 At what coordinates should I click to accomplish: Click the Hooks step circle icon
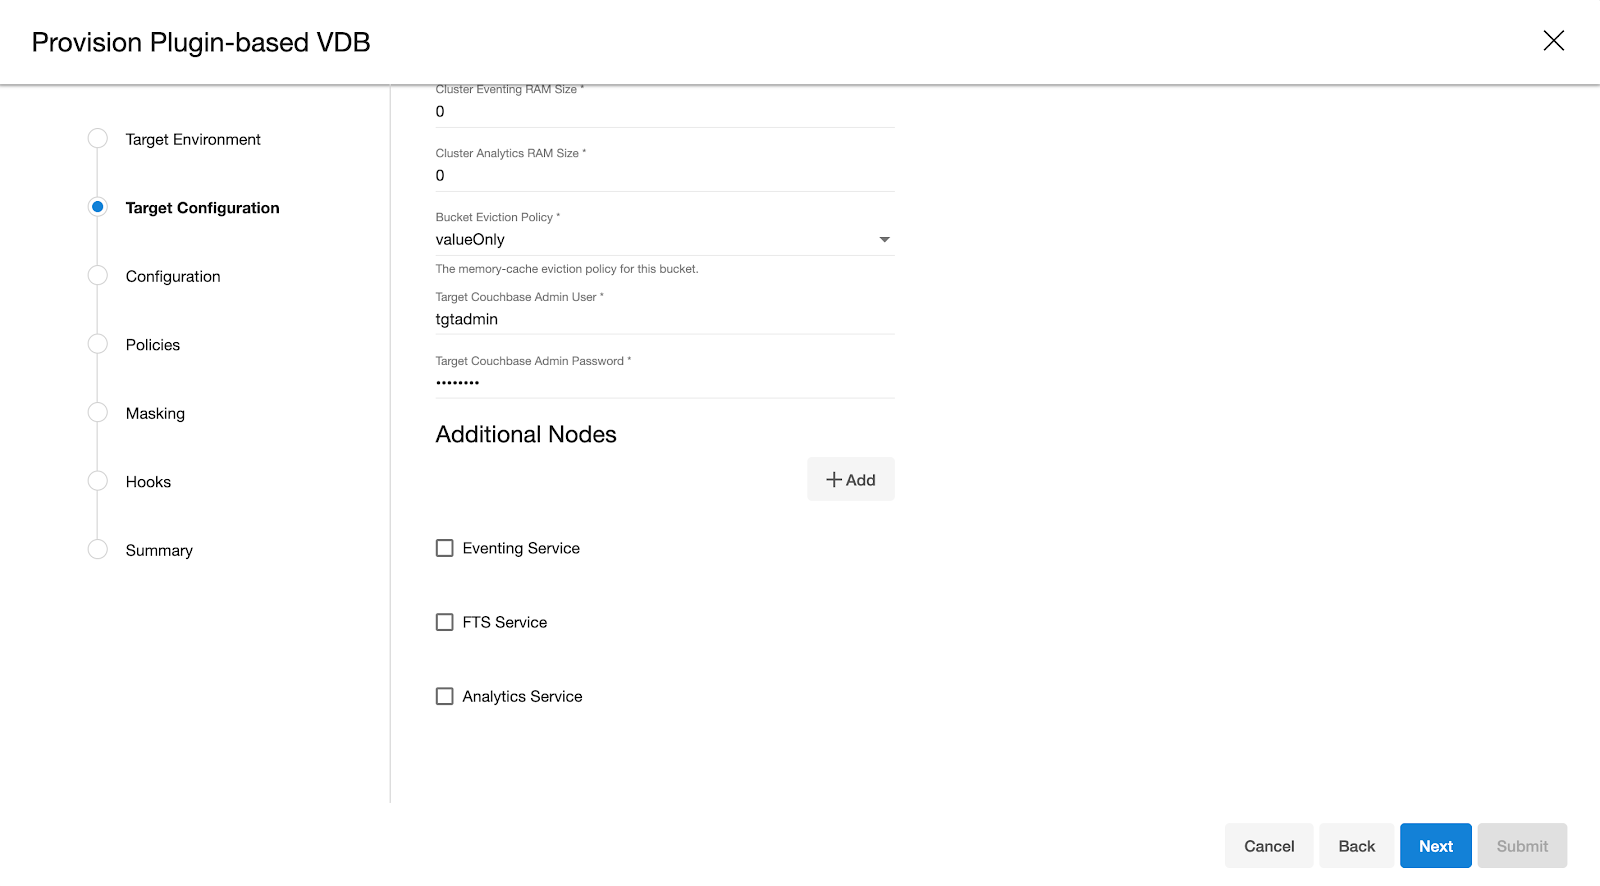click(98, 481)
